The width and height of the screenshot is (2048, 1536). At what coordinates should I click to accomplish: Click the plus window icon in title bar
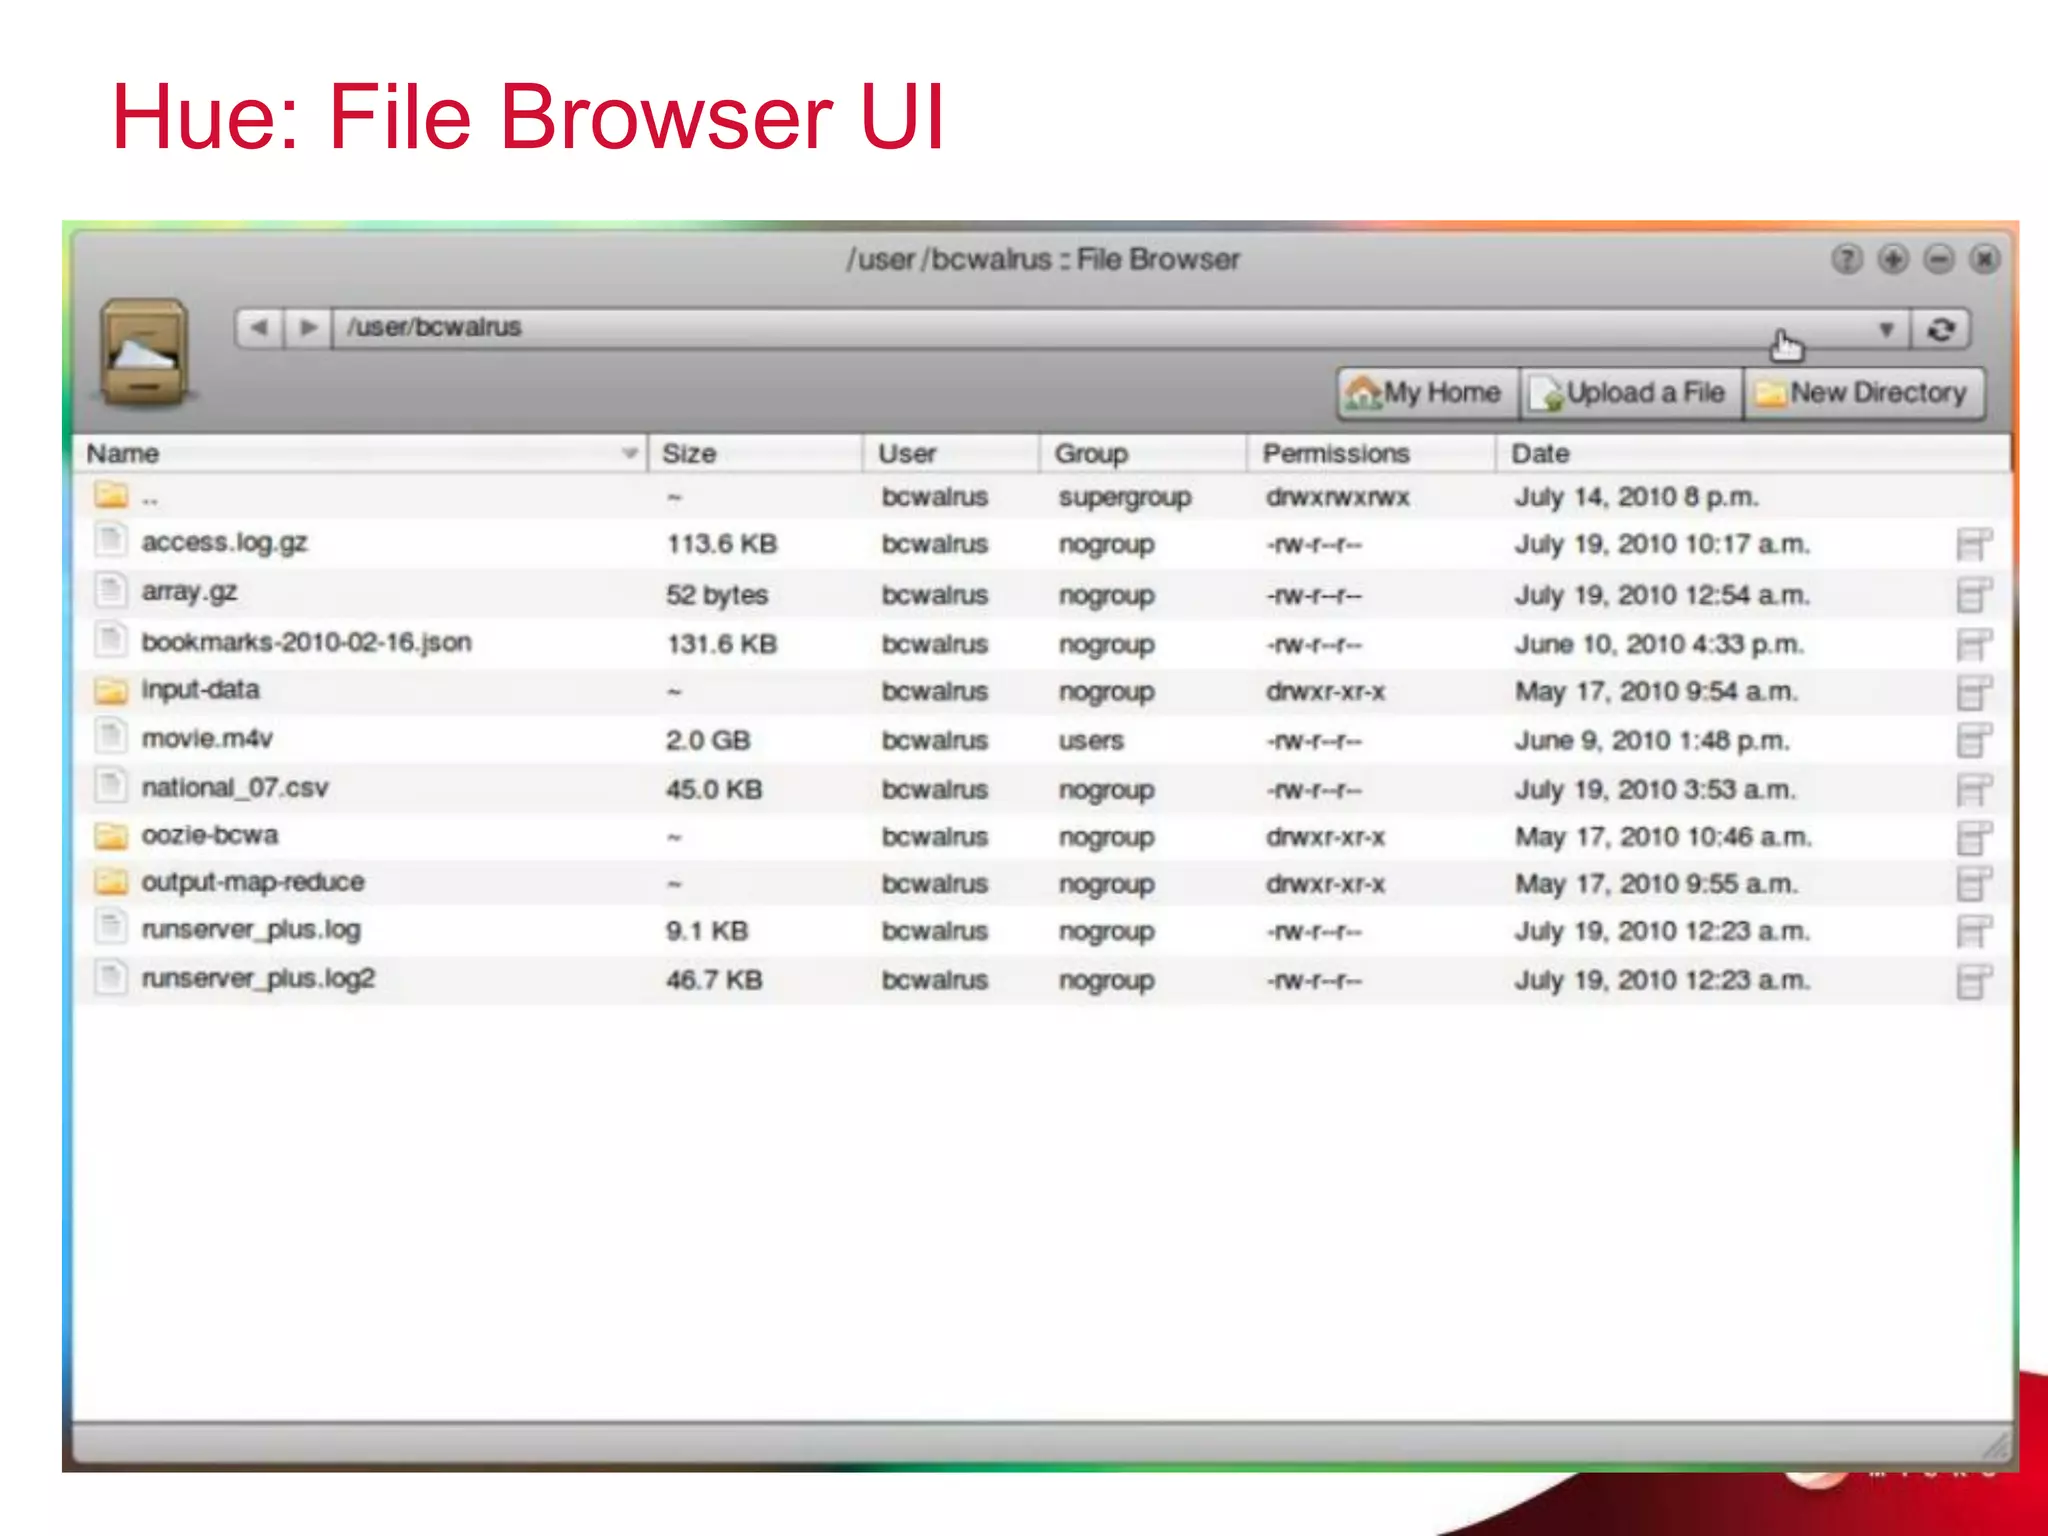coord(1892,260)
